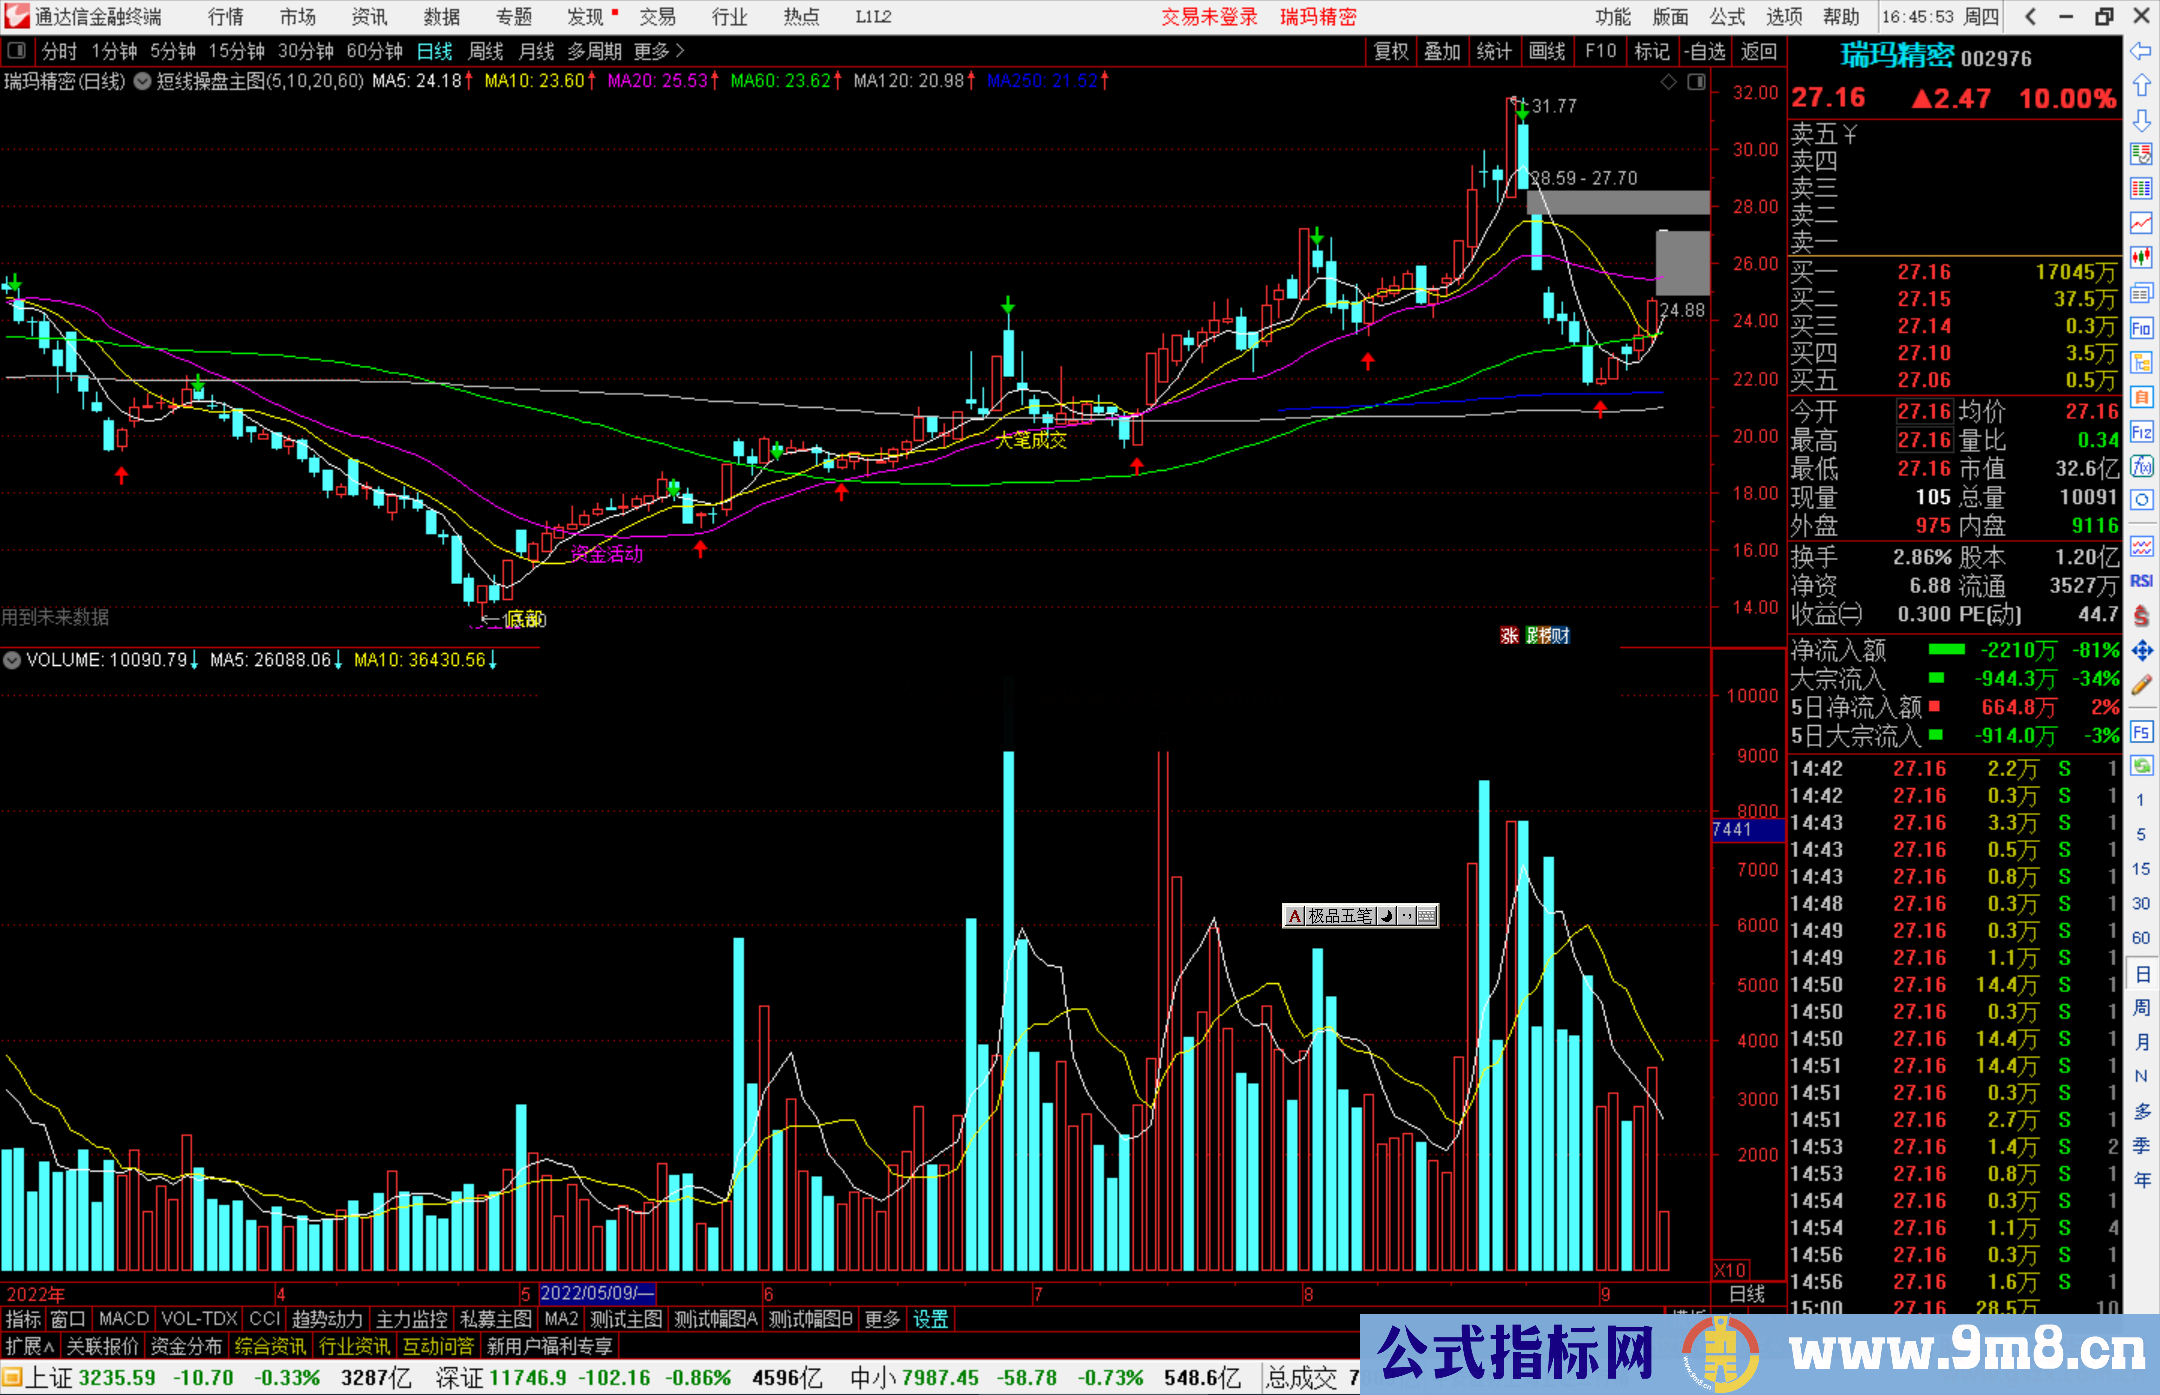Toggle the layout icon left of 分时
2160x1395 pixels.
coord(17,50)
